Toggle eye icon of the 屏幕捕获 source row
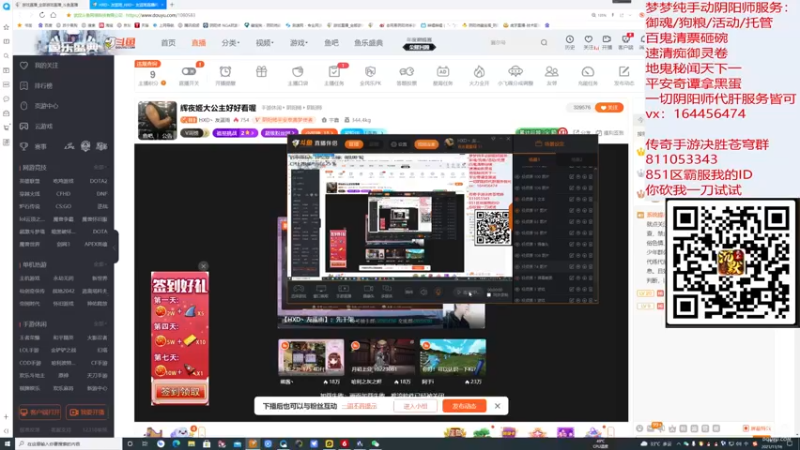800x450 pixels. pyautogui.click(x=517, y=278)
